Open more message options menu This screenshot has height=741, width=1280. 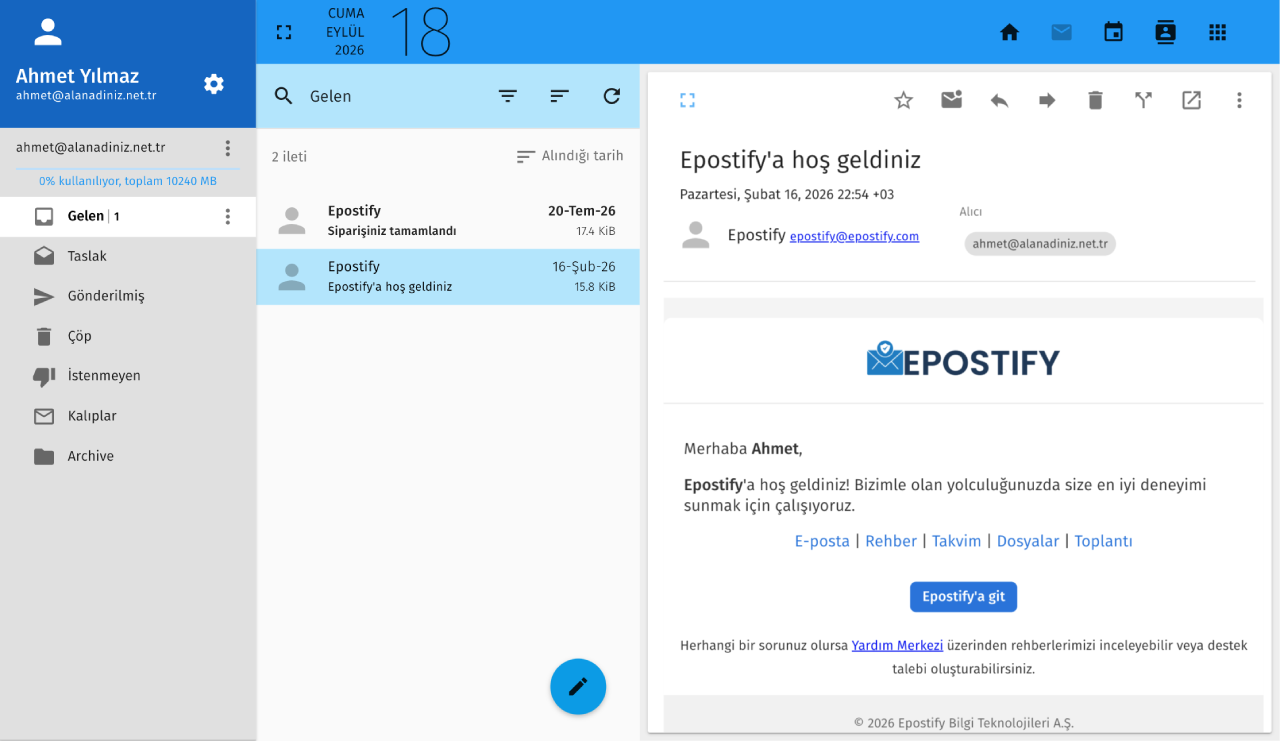click(1240, 100)
